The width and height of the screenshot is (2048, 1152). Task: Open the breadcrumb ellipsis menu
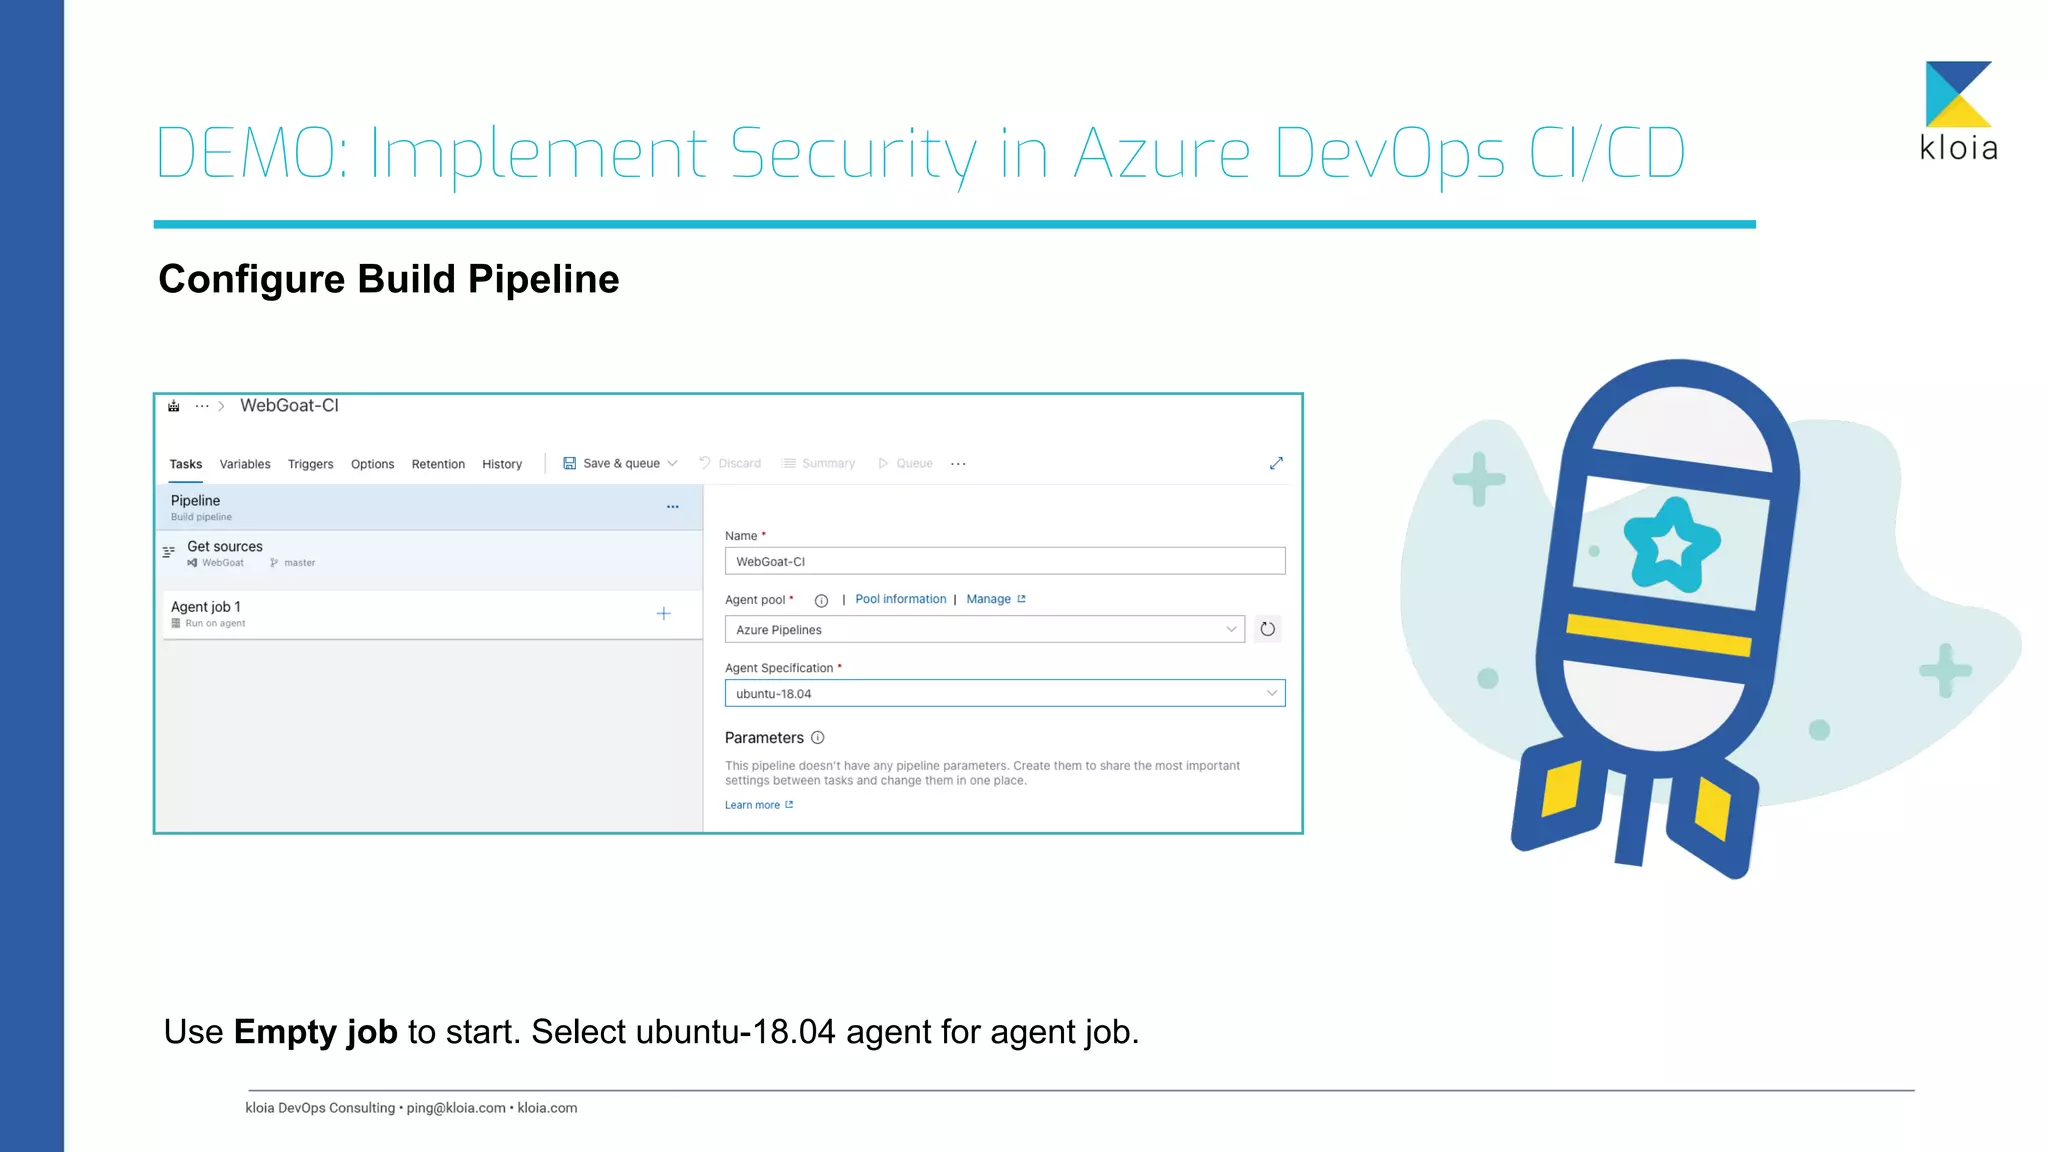pos(202,406)
